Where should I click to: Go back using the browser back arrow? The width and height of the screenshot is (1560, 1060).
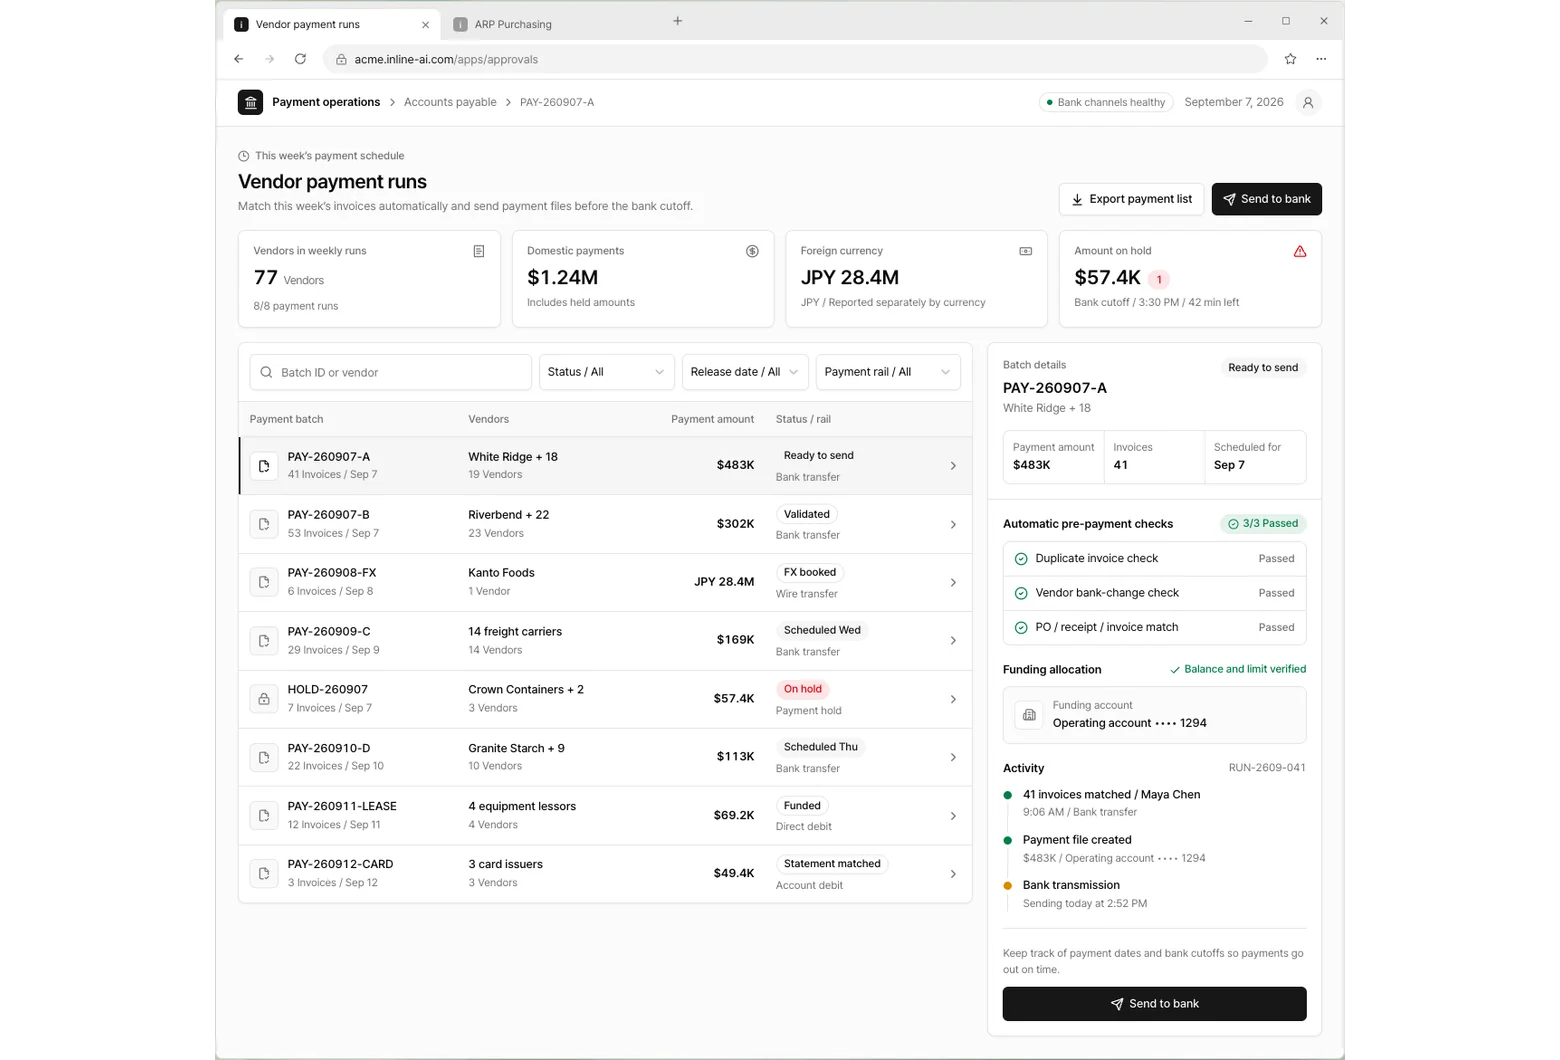click(239, 59)
